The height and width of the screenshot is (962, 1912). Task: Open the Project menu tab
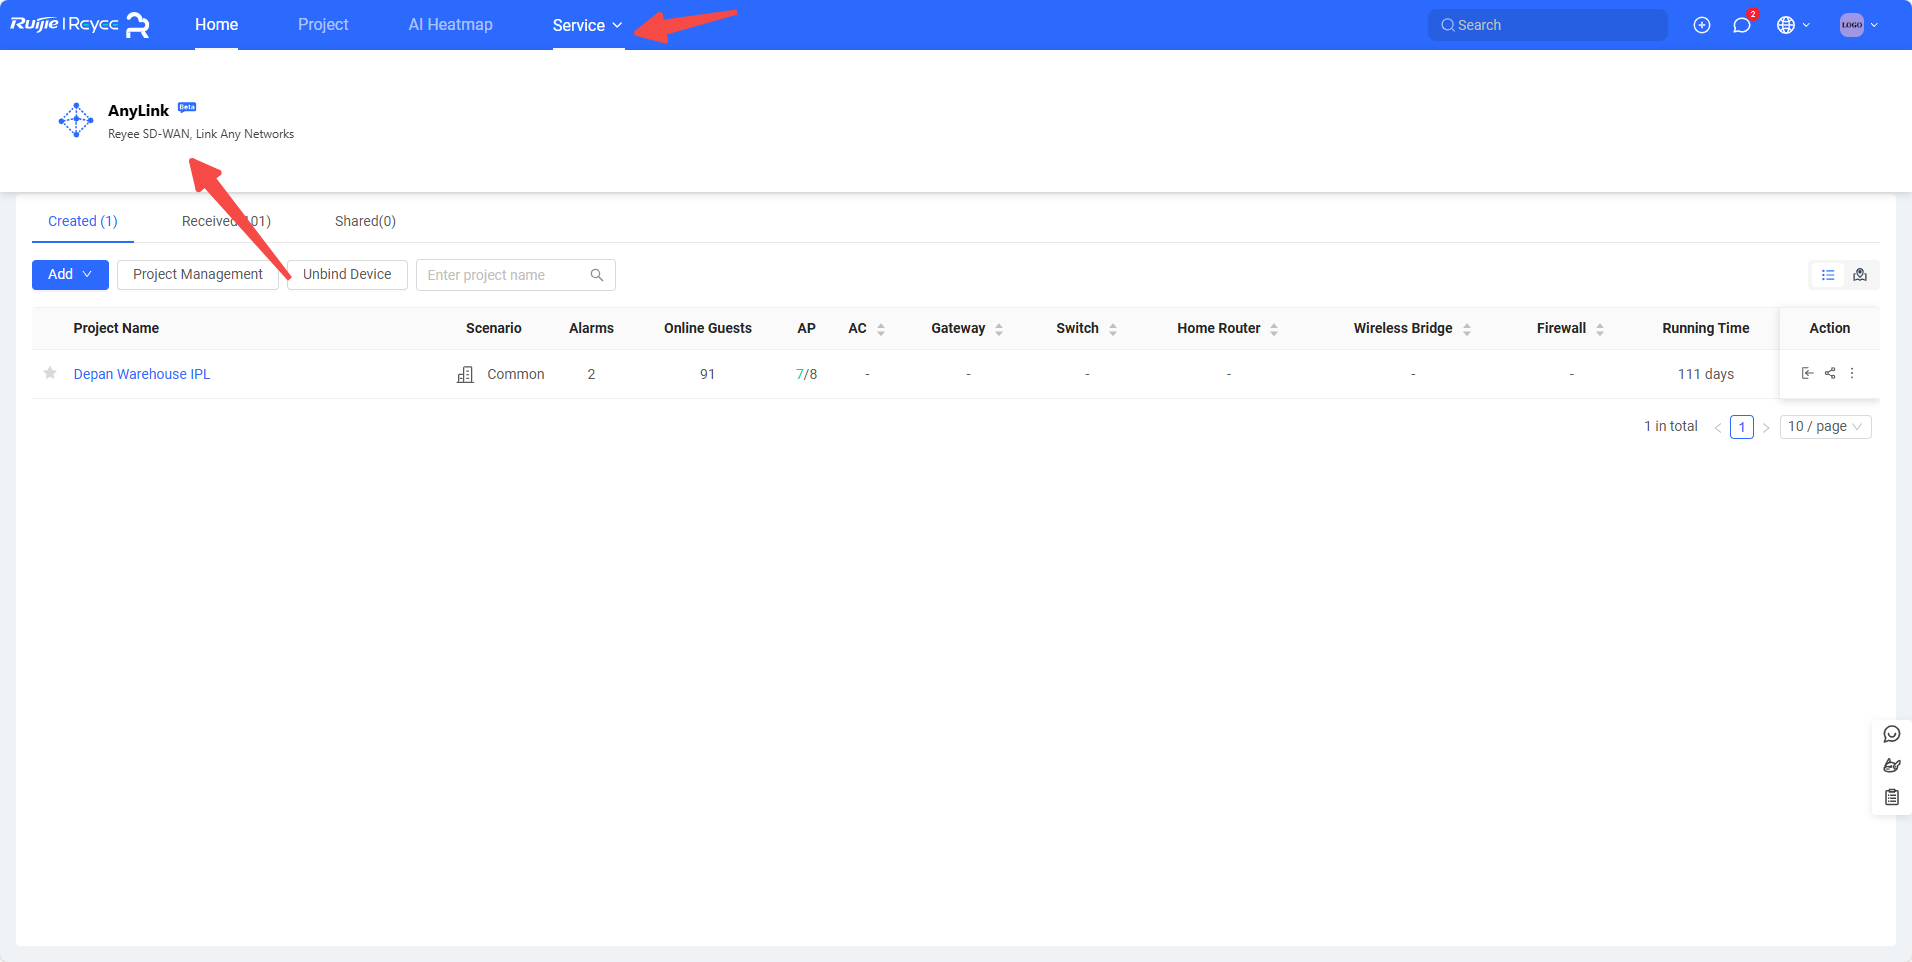(323, 25)
